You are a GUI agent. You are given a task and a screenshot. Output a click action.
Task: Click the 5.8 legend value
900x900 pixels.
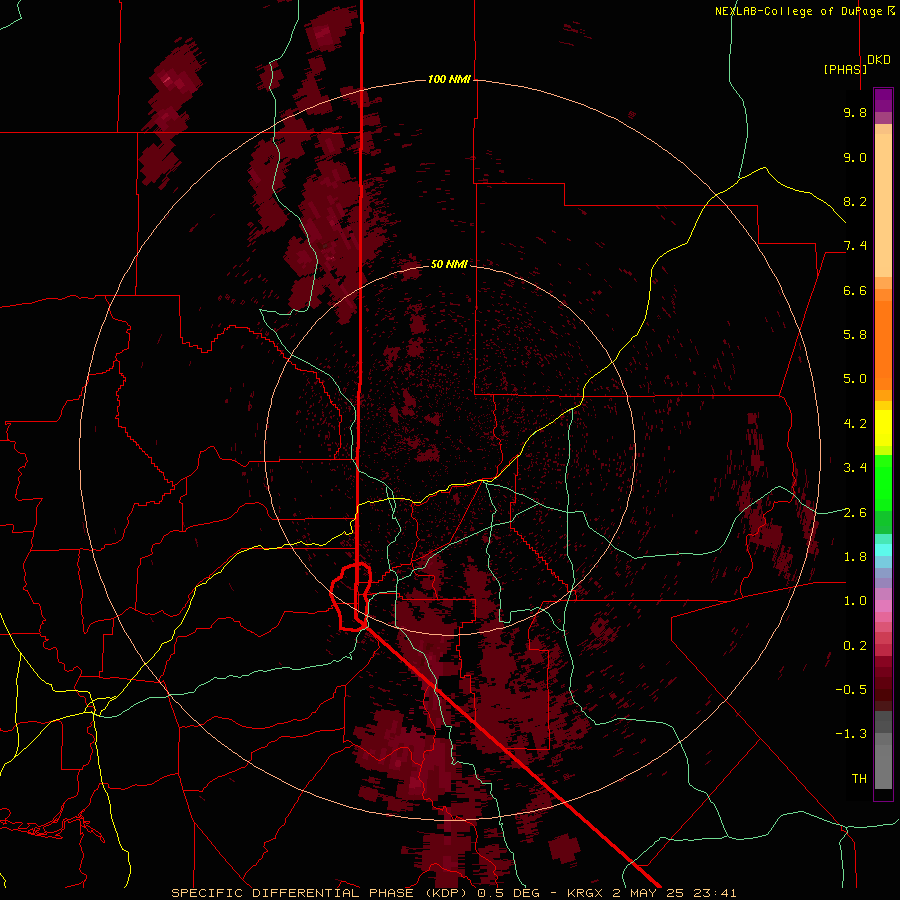pyautogui.click(x=855, y=335)
